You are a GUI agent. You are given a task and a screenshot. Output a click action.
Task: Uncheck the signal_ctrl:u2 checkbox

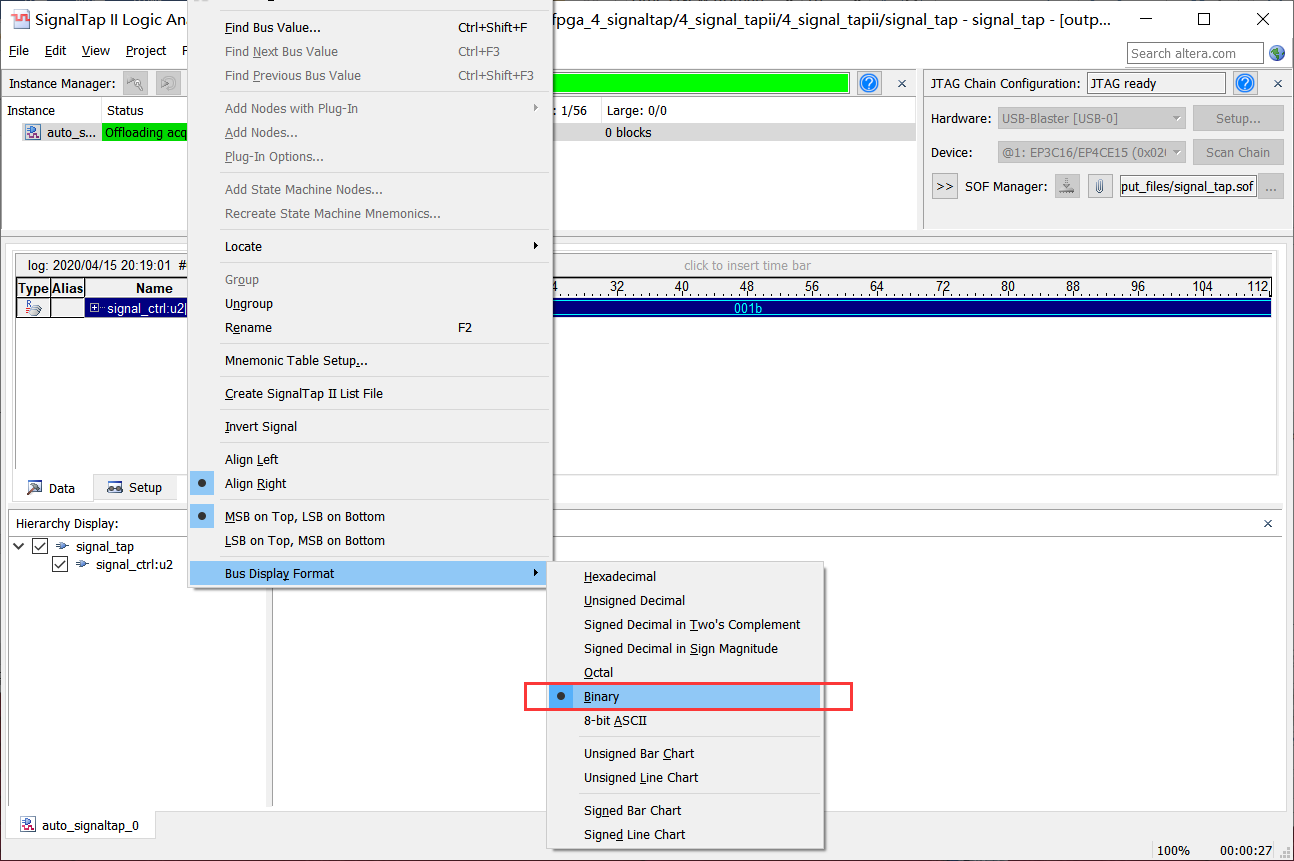point(60,564)
